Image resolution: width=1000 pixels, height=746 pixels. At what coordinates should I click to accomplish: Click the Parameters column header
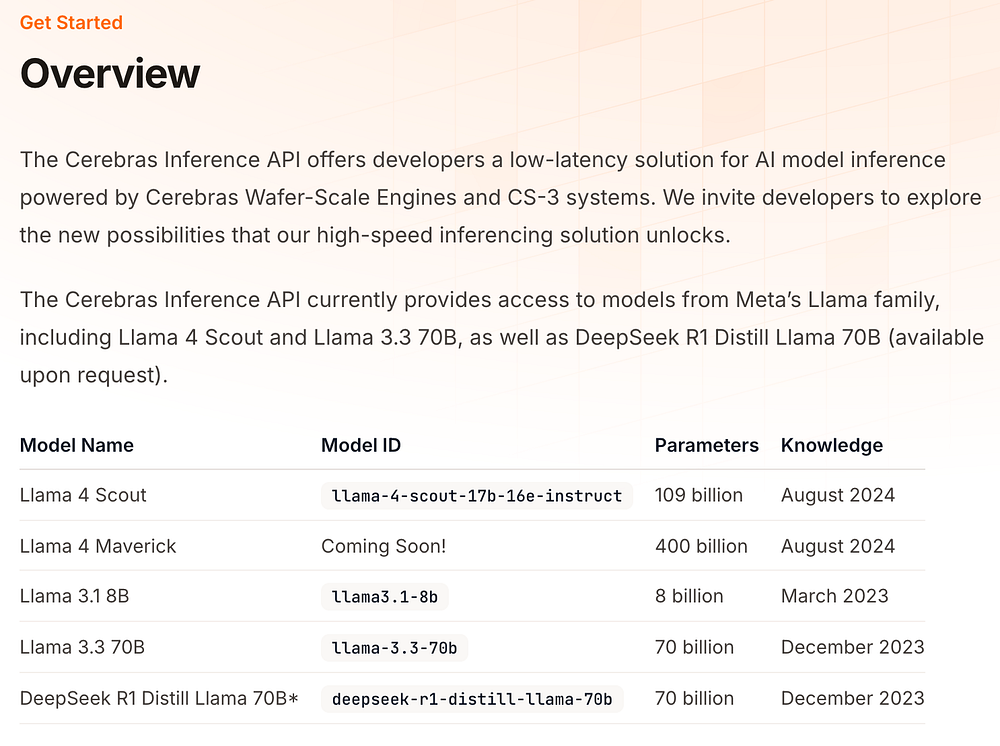click(x=707, y=445)
